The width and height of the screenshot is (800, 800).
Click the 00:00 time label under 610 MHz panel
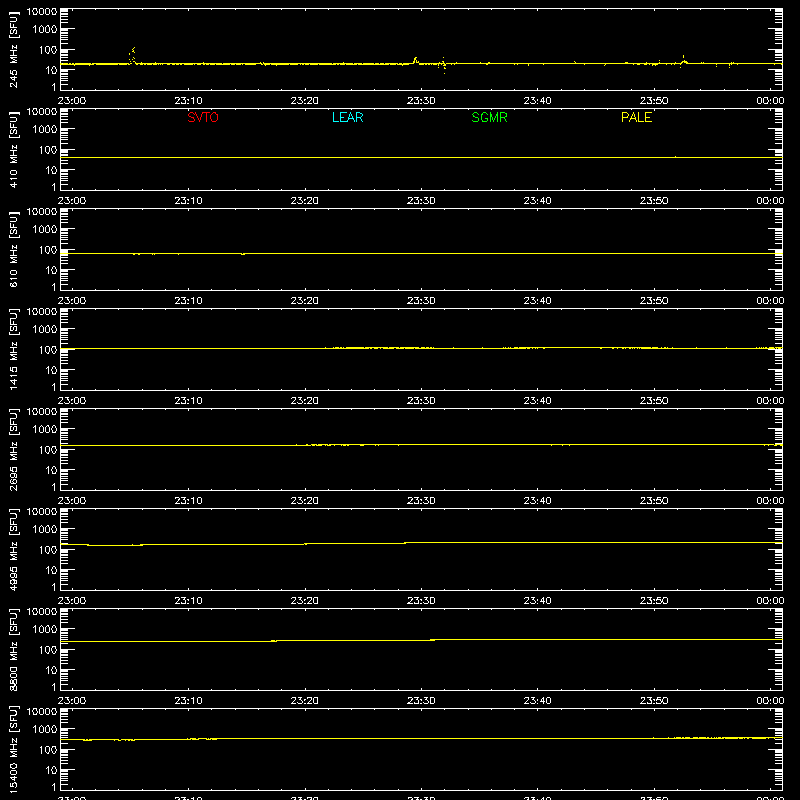[770, 301]
